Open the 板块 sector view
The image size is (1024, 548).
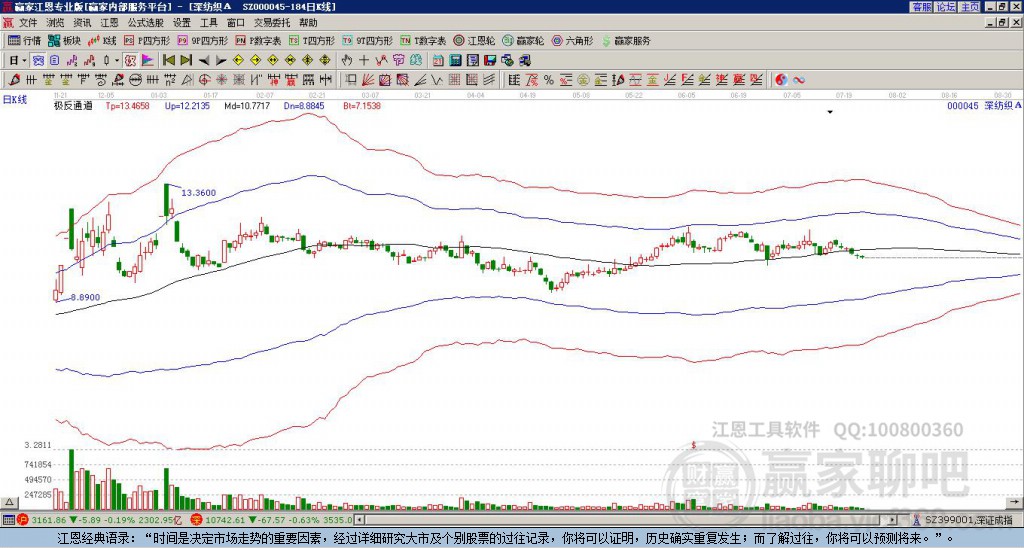point(64,40)
